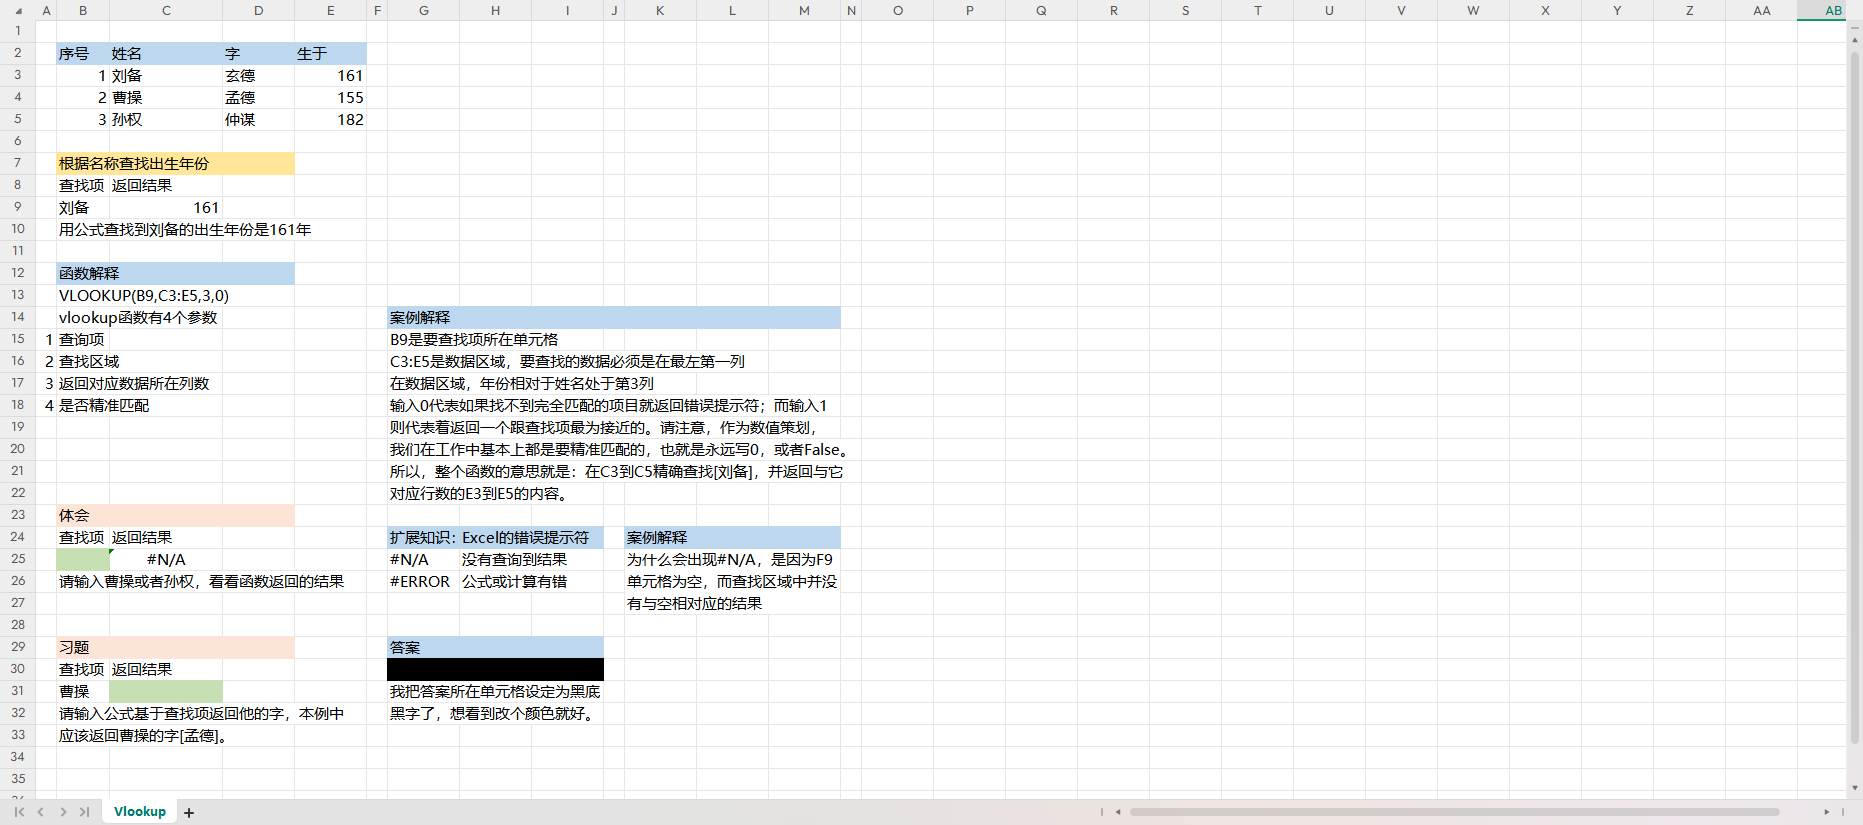Image resolution: width=1863 pixels, height=825 pixels.
Task: Select the VLOOKUP(B9,C3:E5,3,0) formula cell
Action: (144, 295)
